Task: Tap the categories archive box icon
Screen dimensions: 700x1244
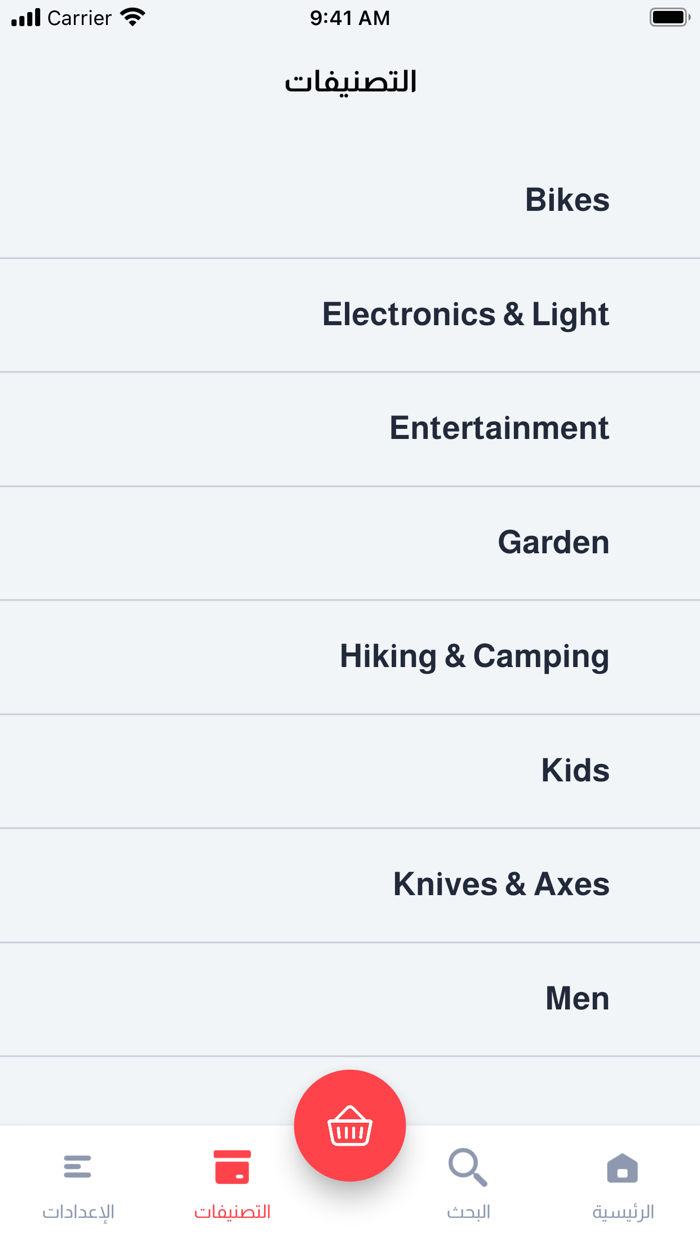Action: [x=232, y=1167]
